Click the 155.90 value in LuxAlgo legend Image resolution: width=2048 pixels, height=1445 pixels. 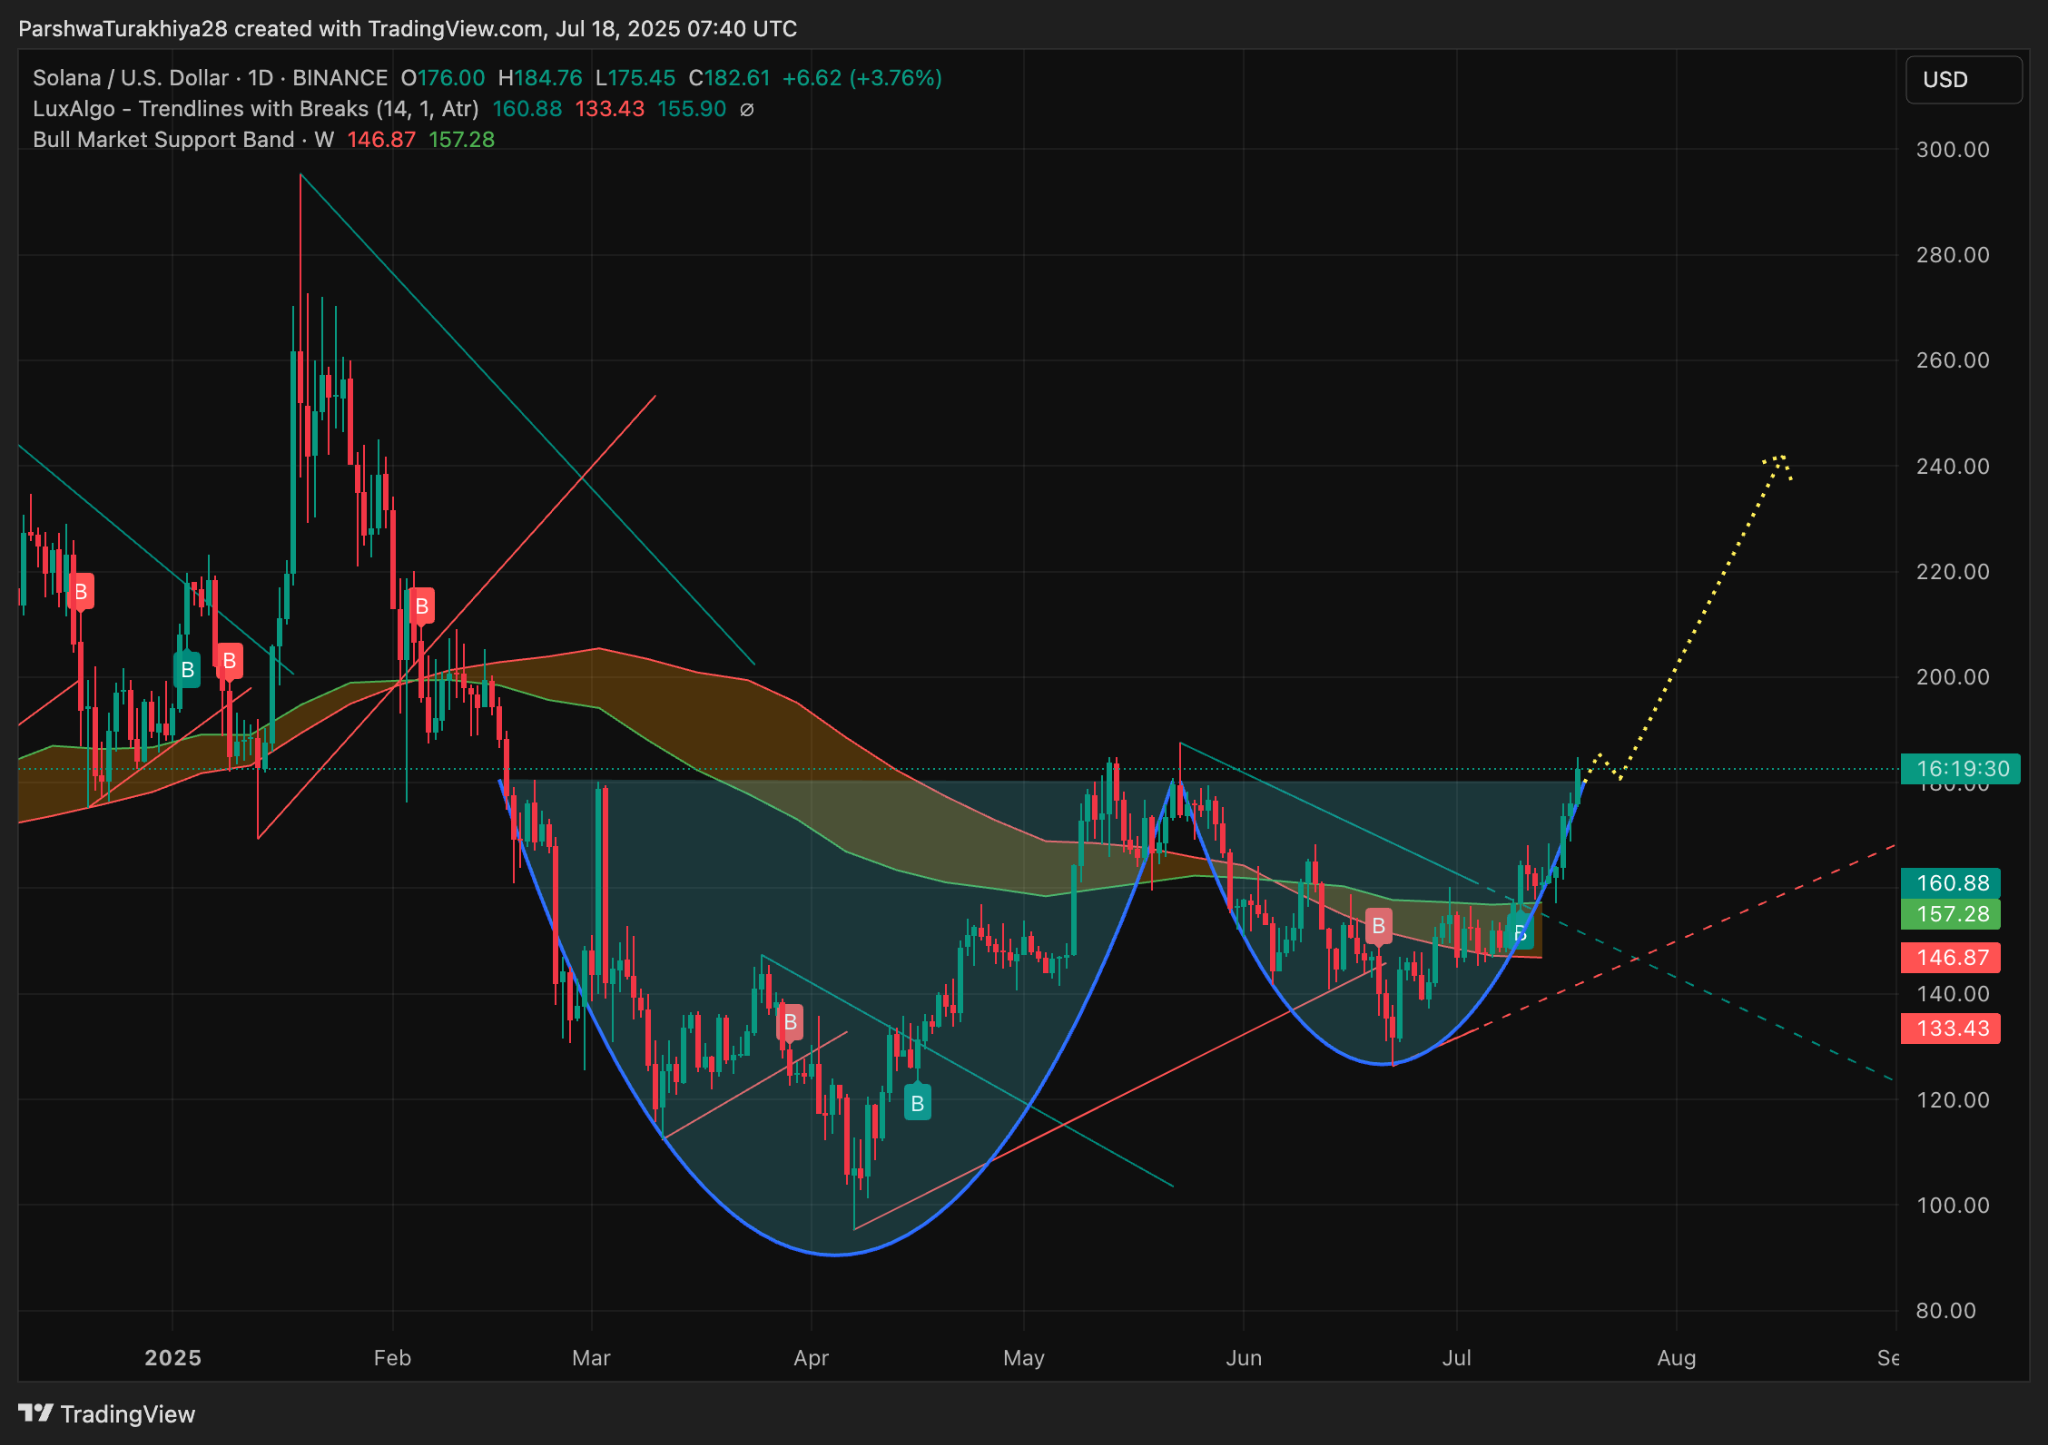point(692,109)
